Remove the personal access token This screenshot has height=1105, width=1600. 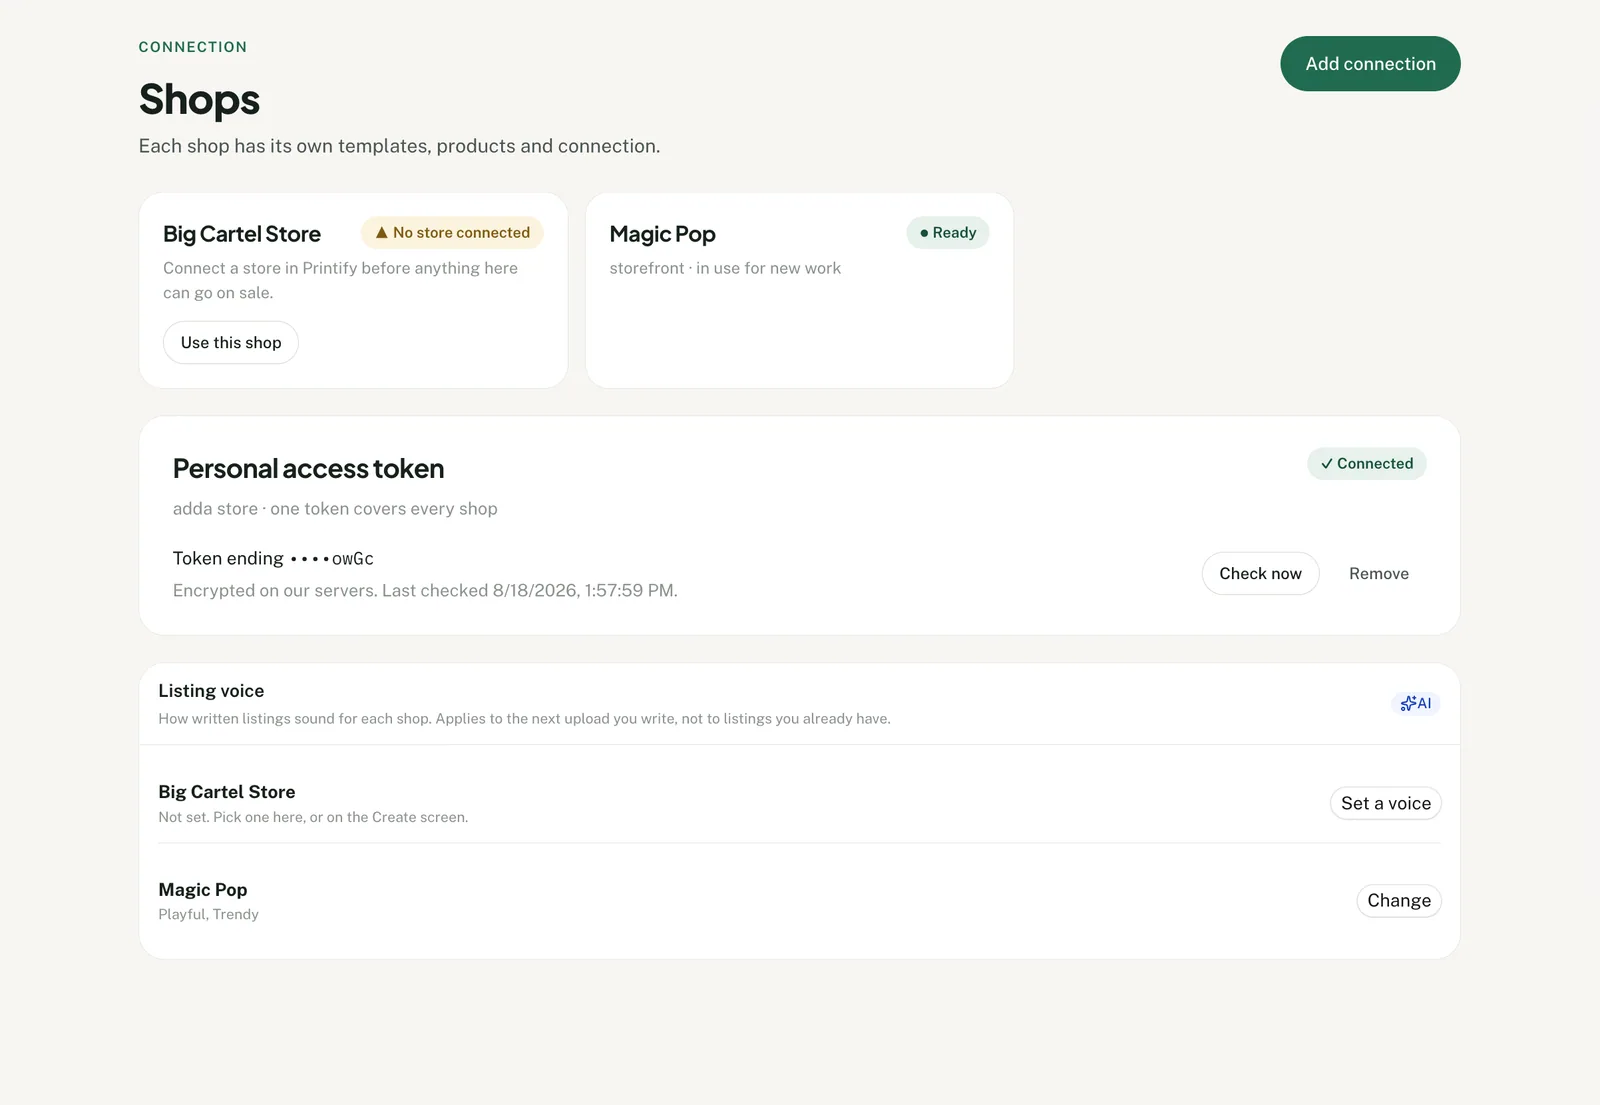coord(1379,574)
